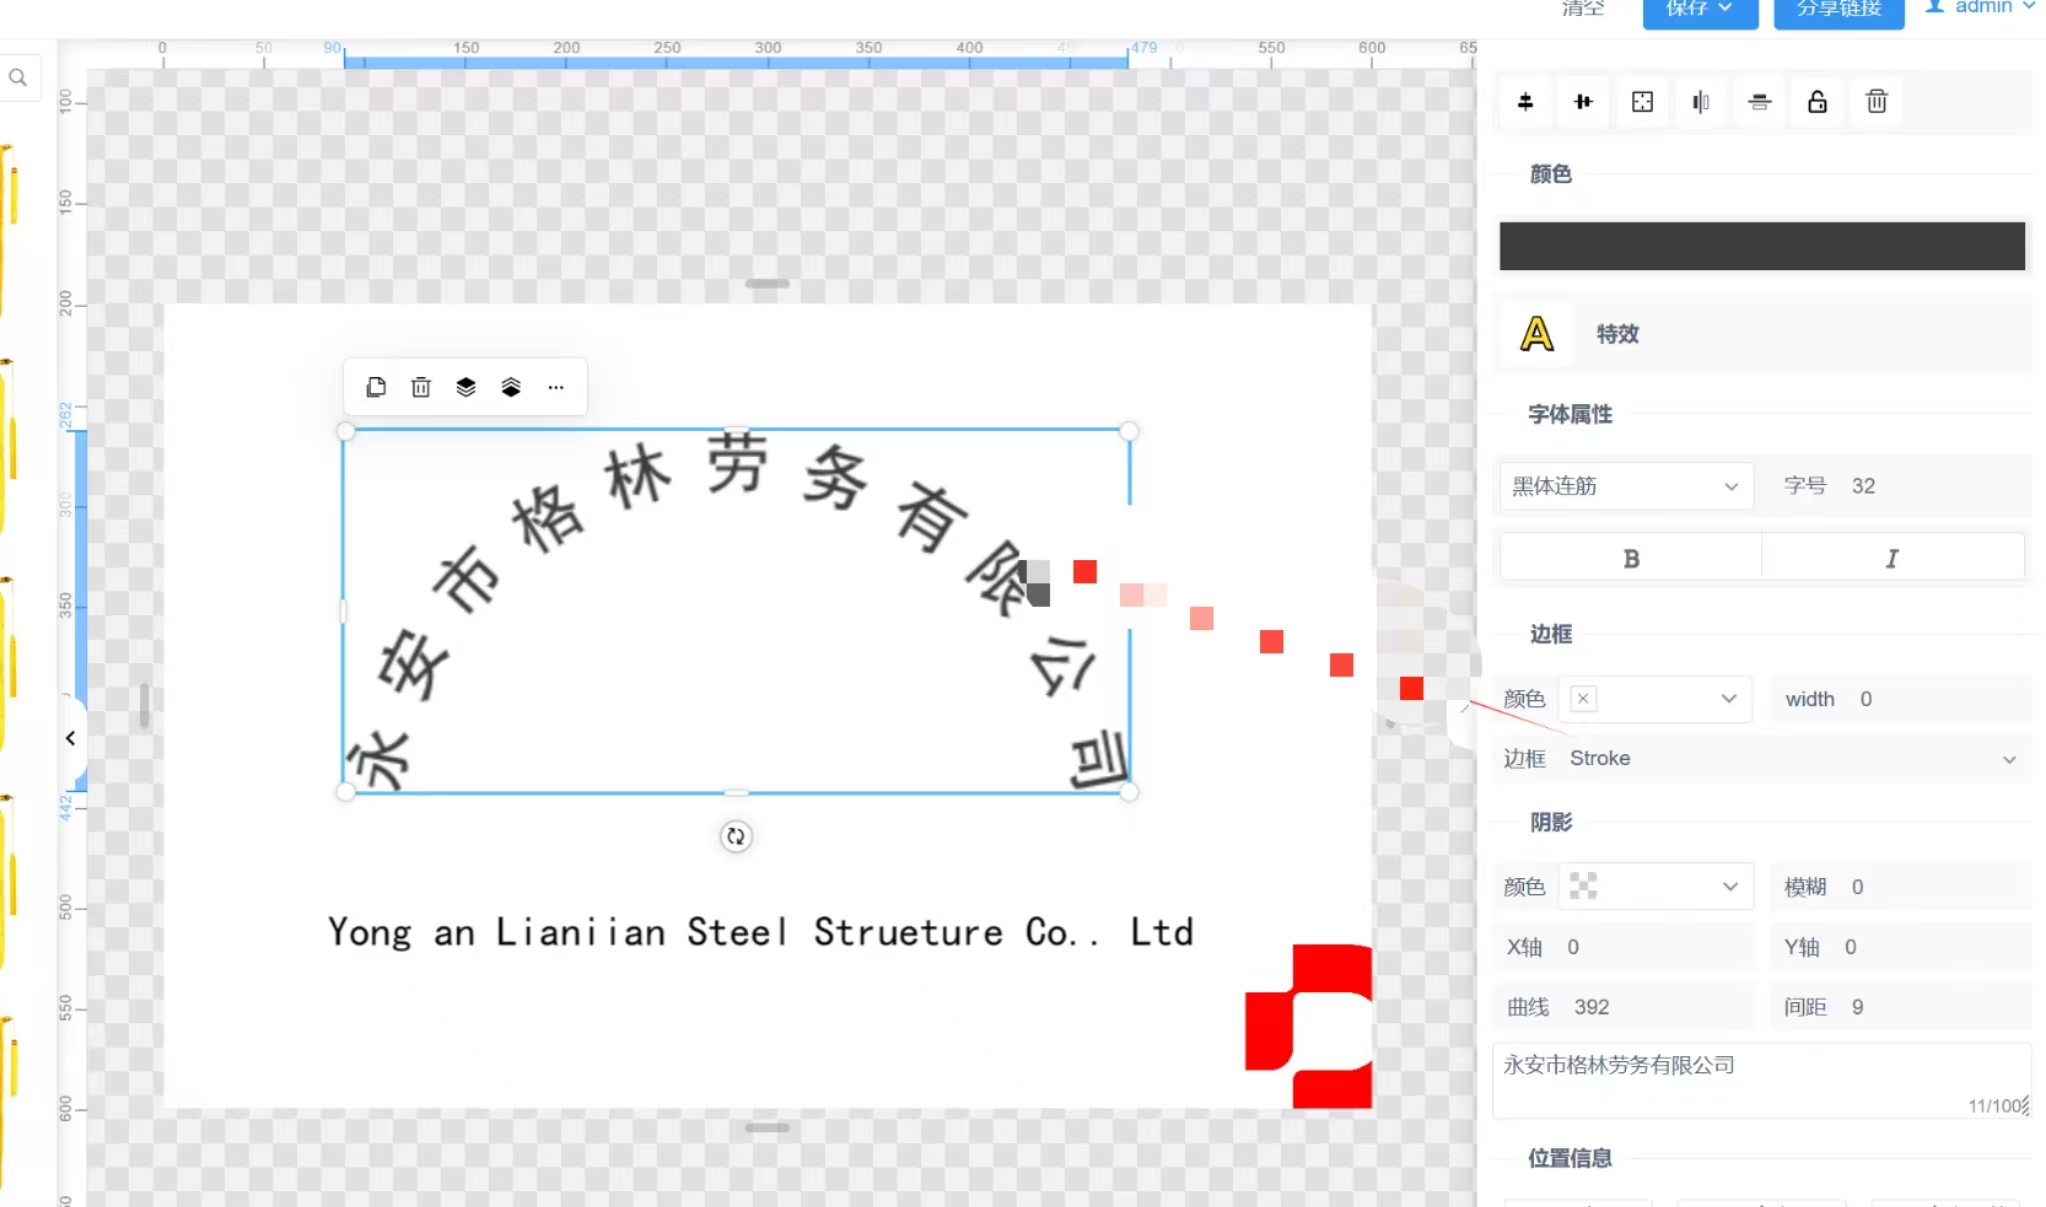Click the 特效 effects label
2046x1207 pixels.
(1617, 334)
